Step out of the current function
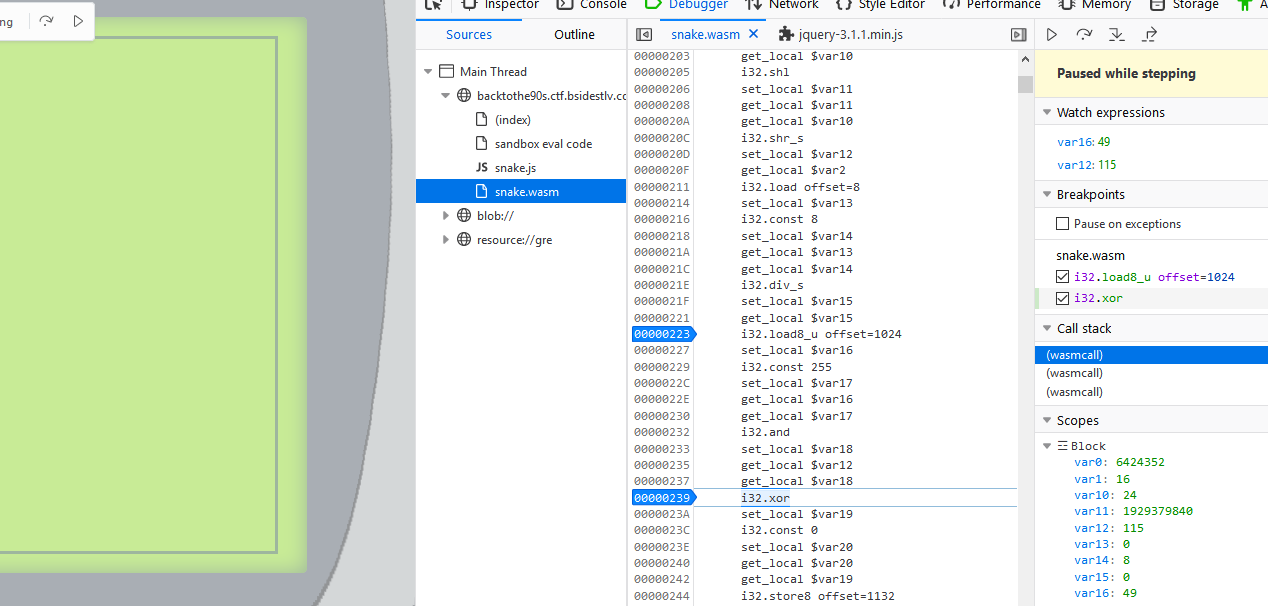 [1151, 34]
